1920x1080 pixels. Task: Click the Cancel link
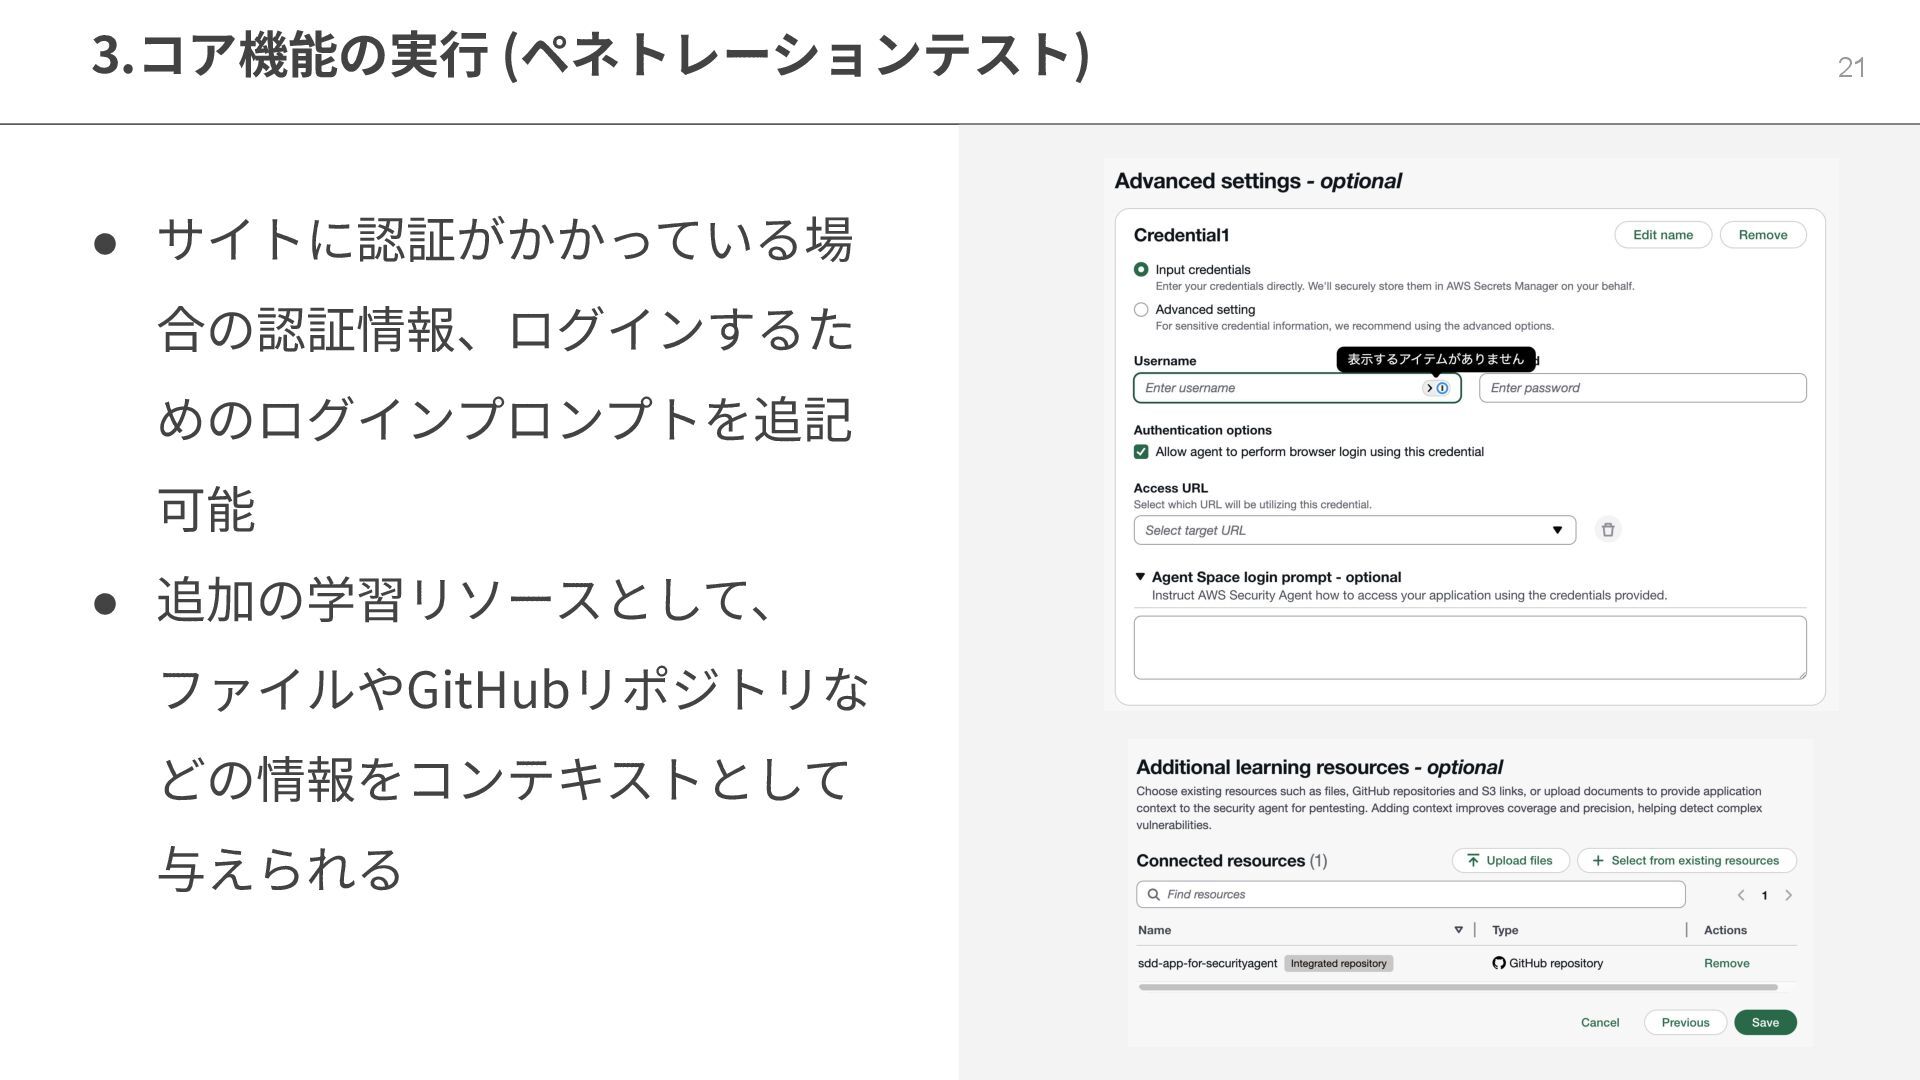coord(1599,1022)
